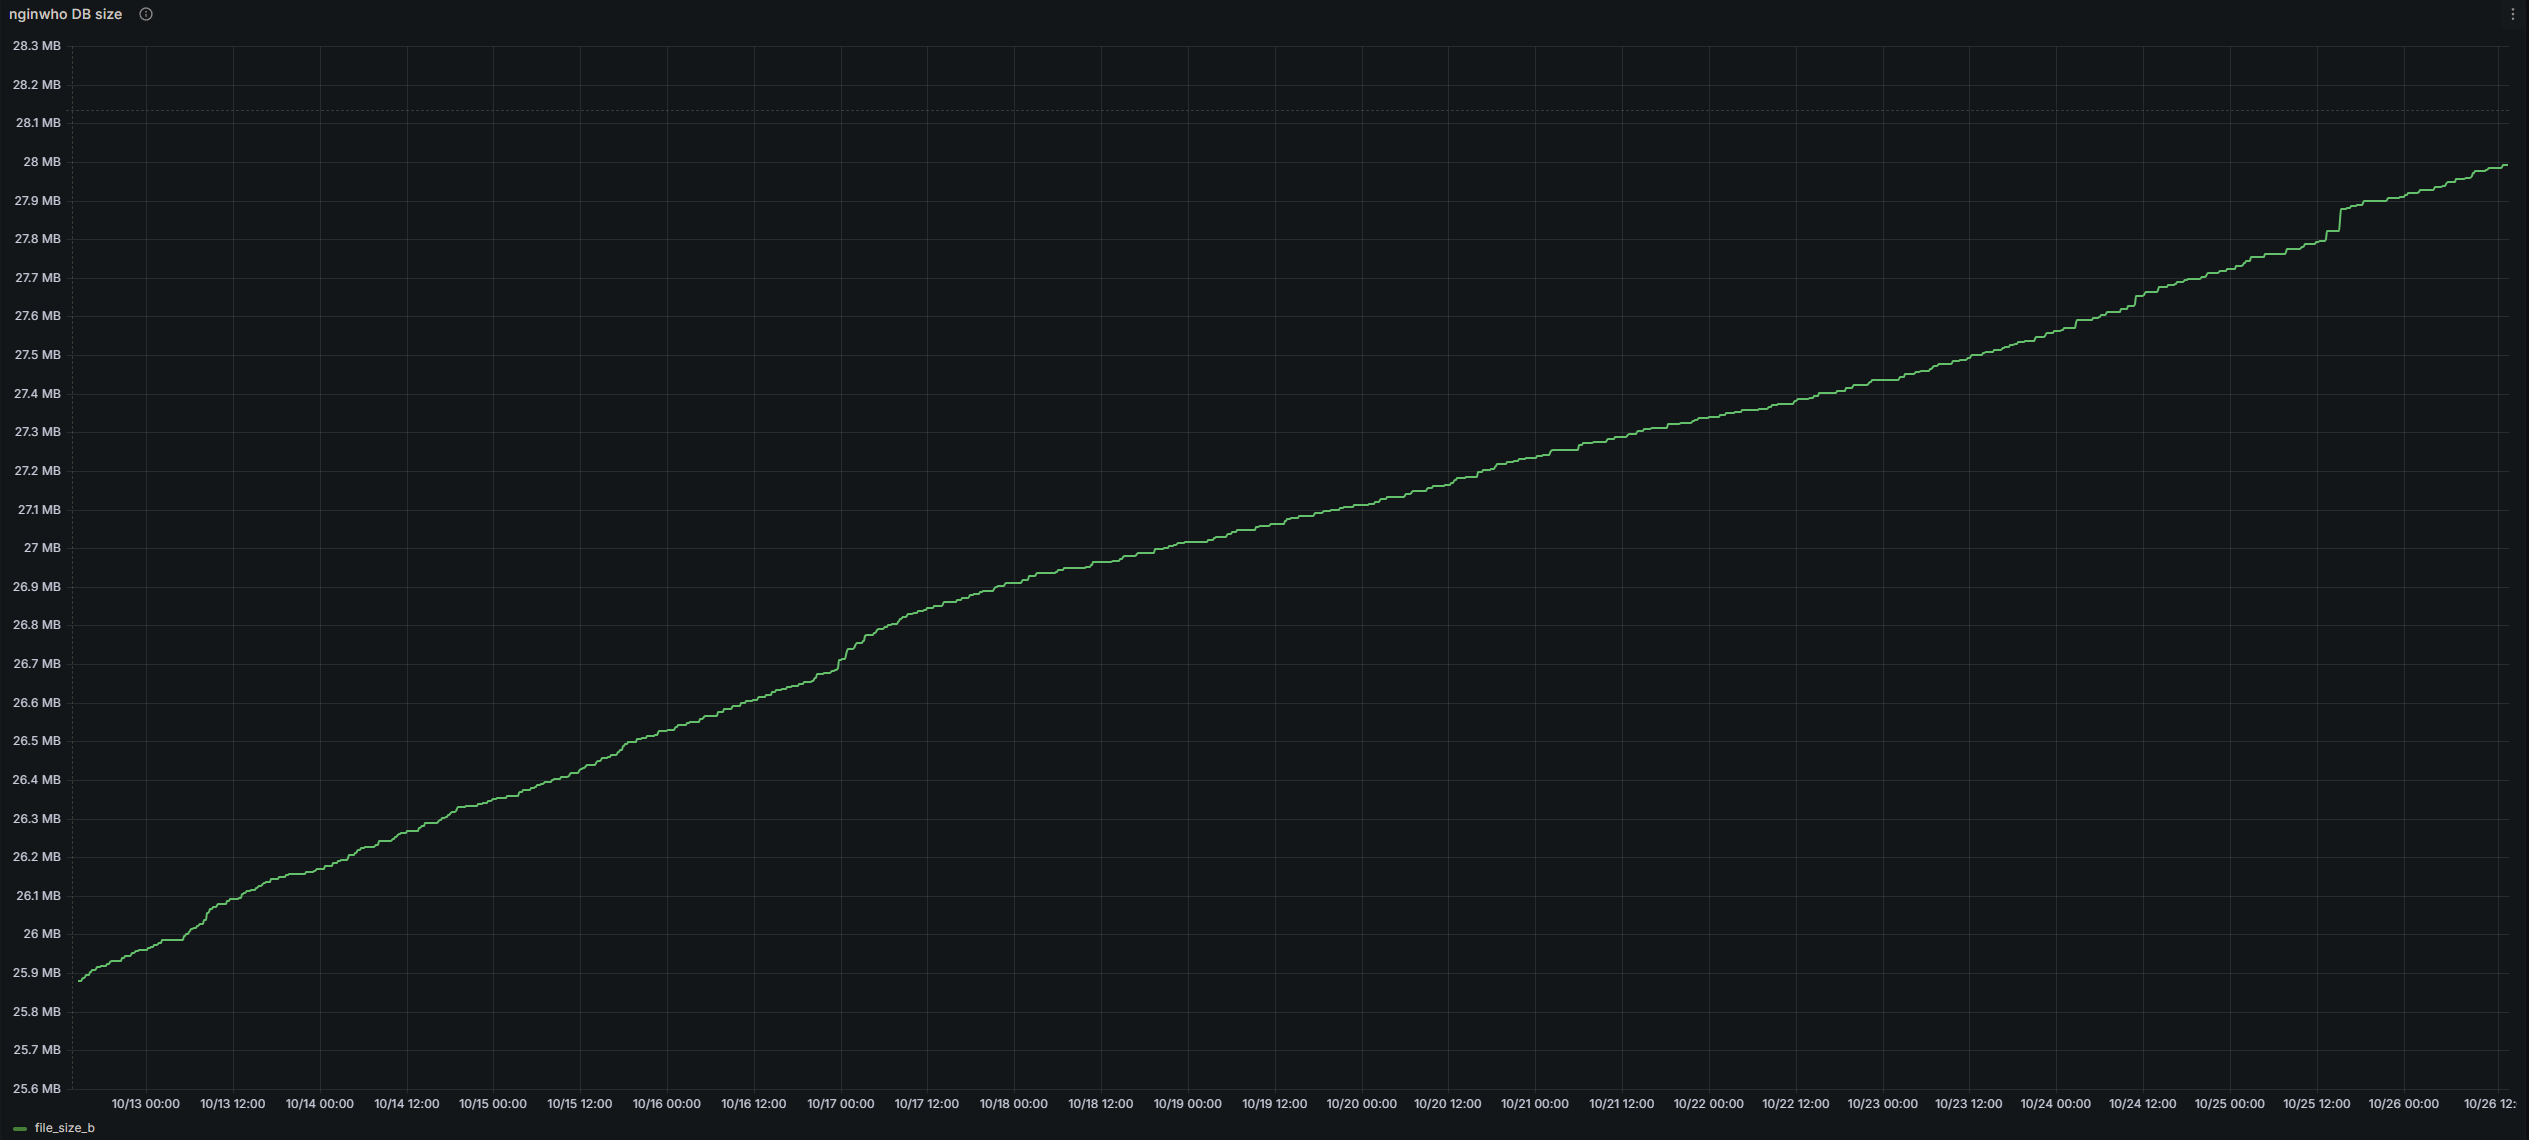Click the 26.6 MB y-axis label
The width and height of the screenshot is (2529, 1140).
tap(37, 703)
